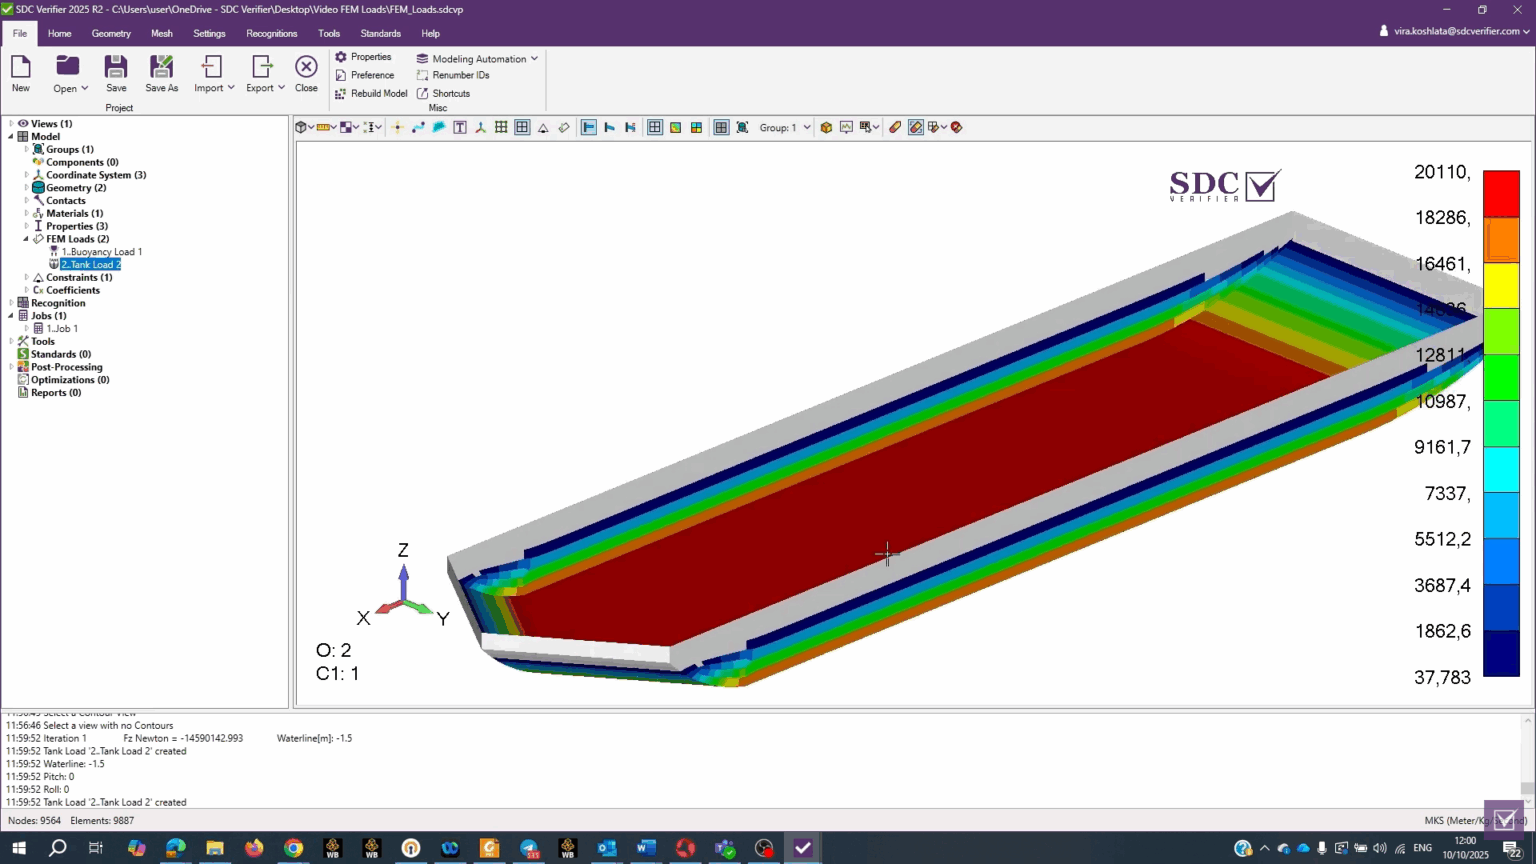The width and height of the screenshot is (1536, 864).
Task: Open Microsoft Word from the taskbar
Action: (646, 848)
